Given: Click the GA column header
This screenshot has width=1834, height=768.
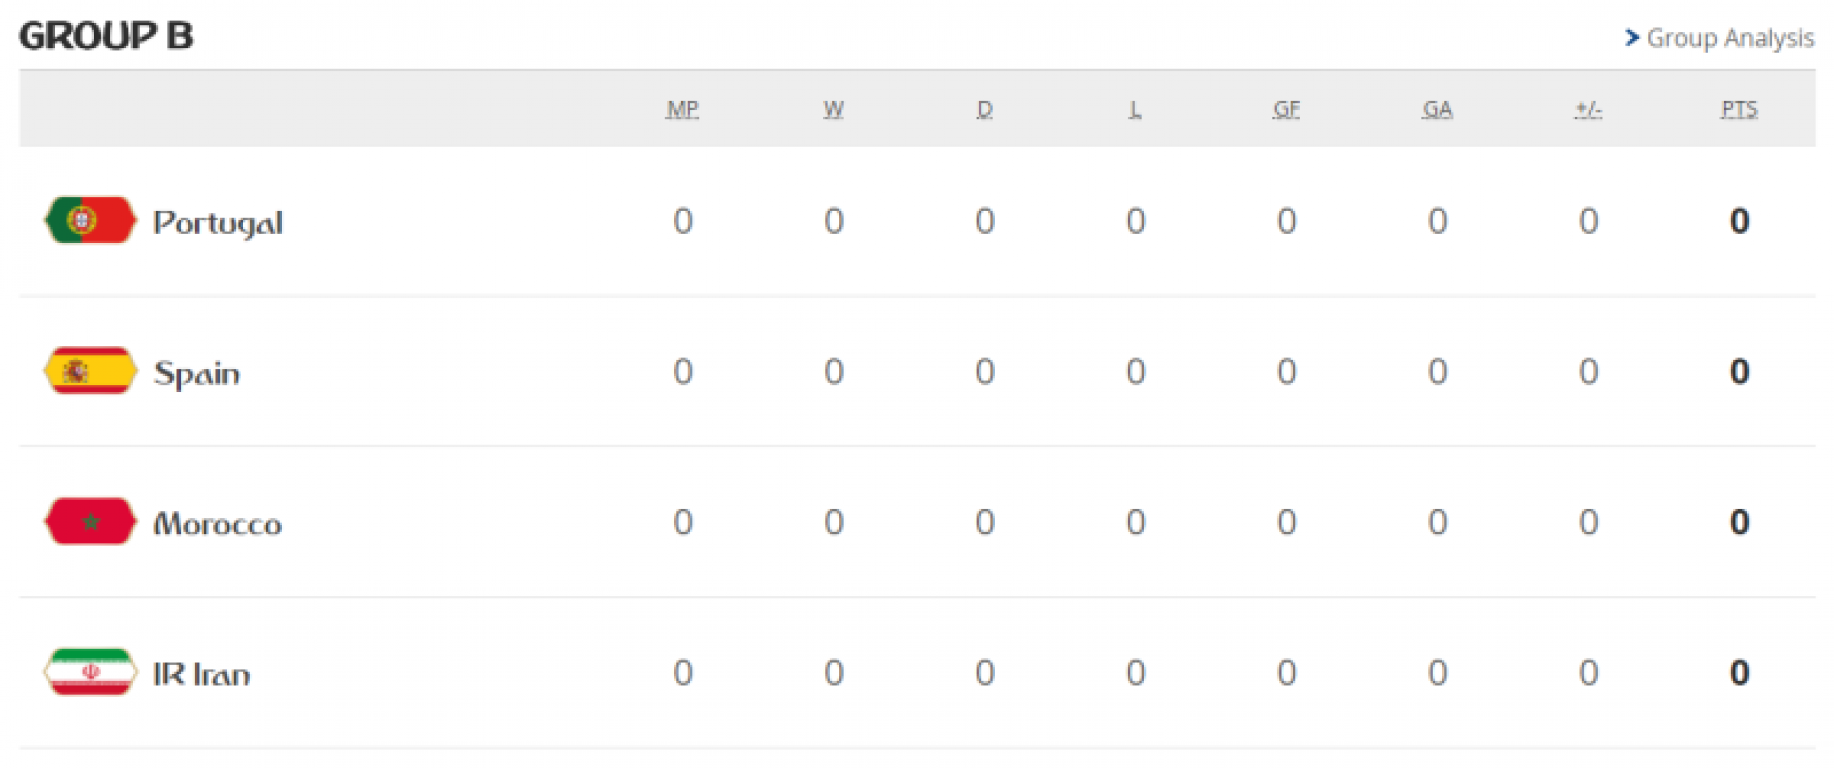Looking at the screenshot, I should 1437,109.
